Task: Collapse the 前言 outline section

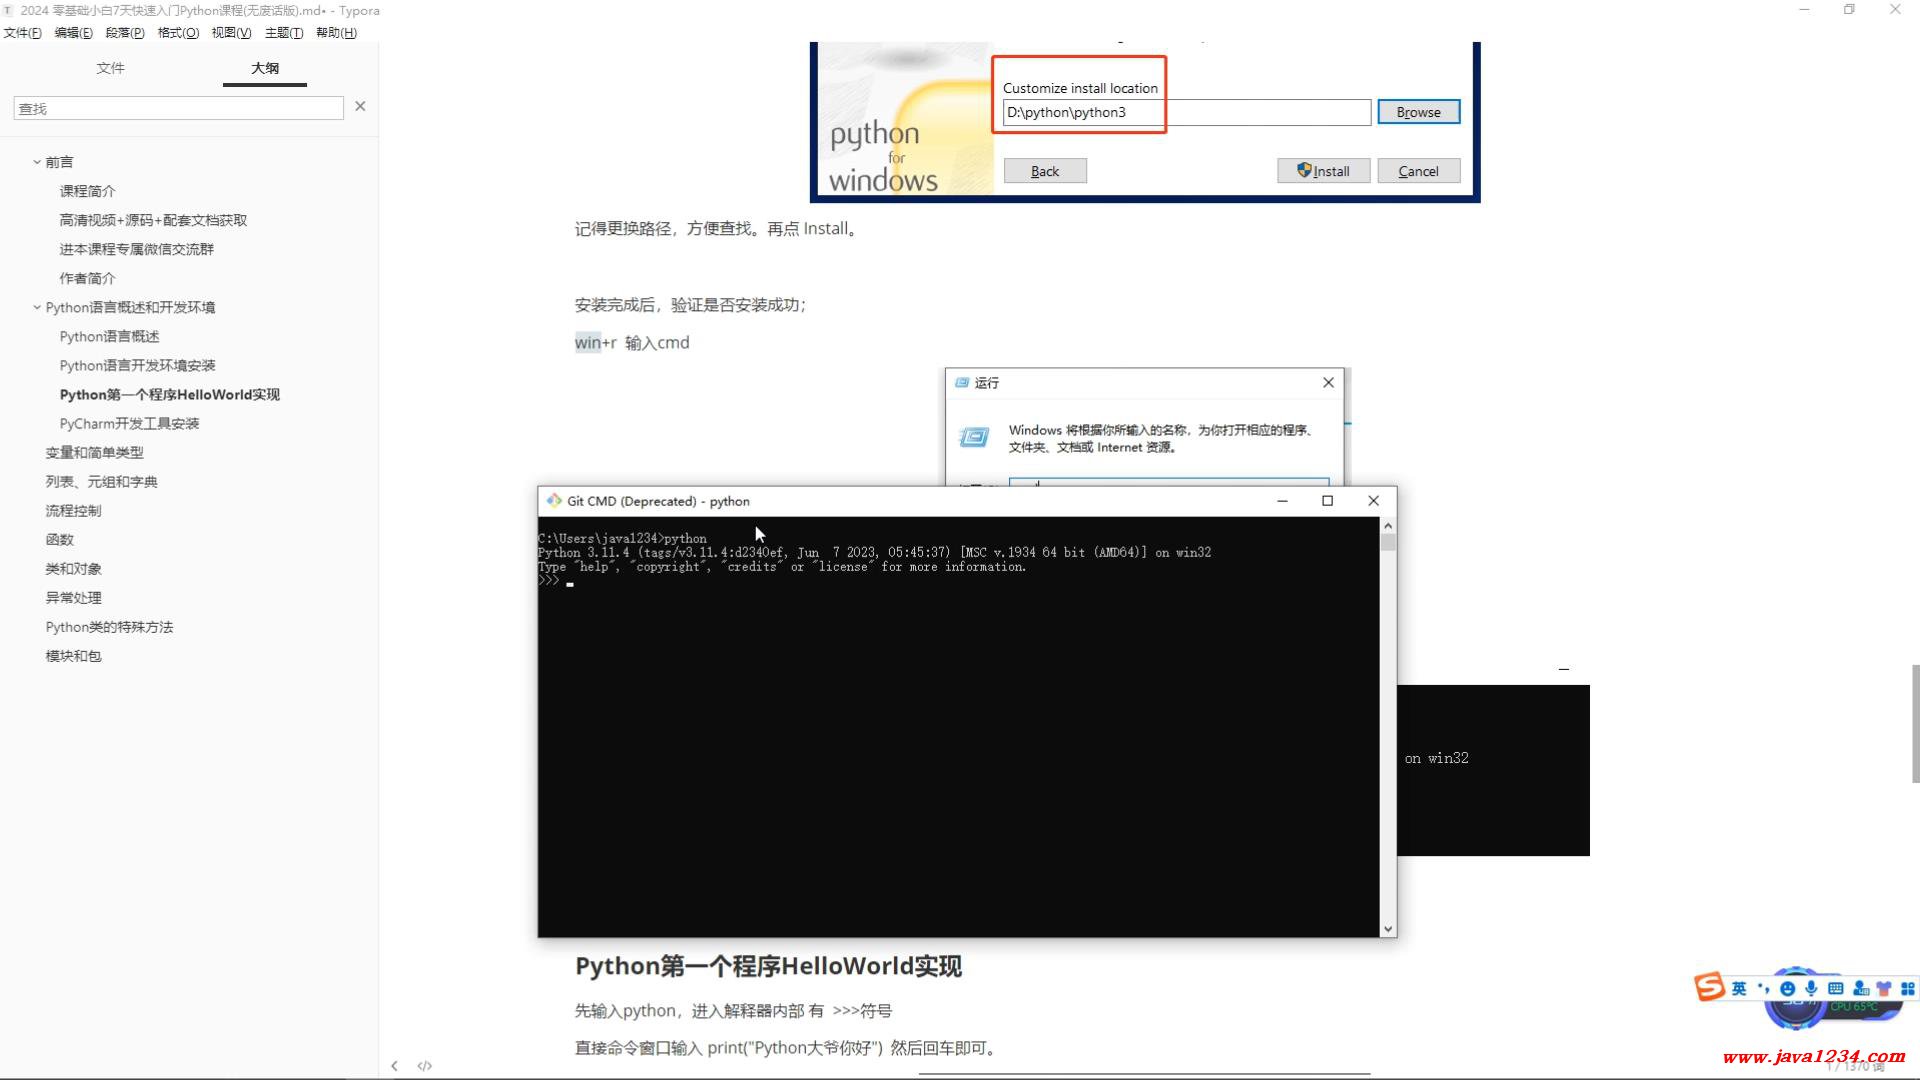Action: coord(37,161)
